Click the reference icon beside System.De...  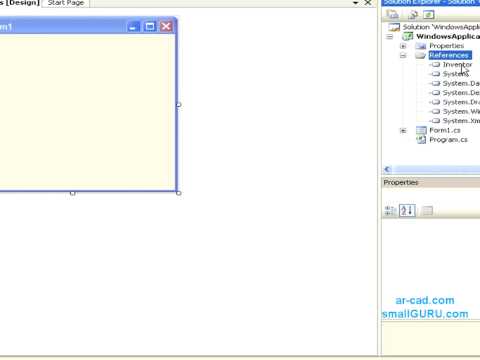pyautogui.click(x=435, y=93)
